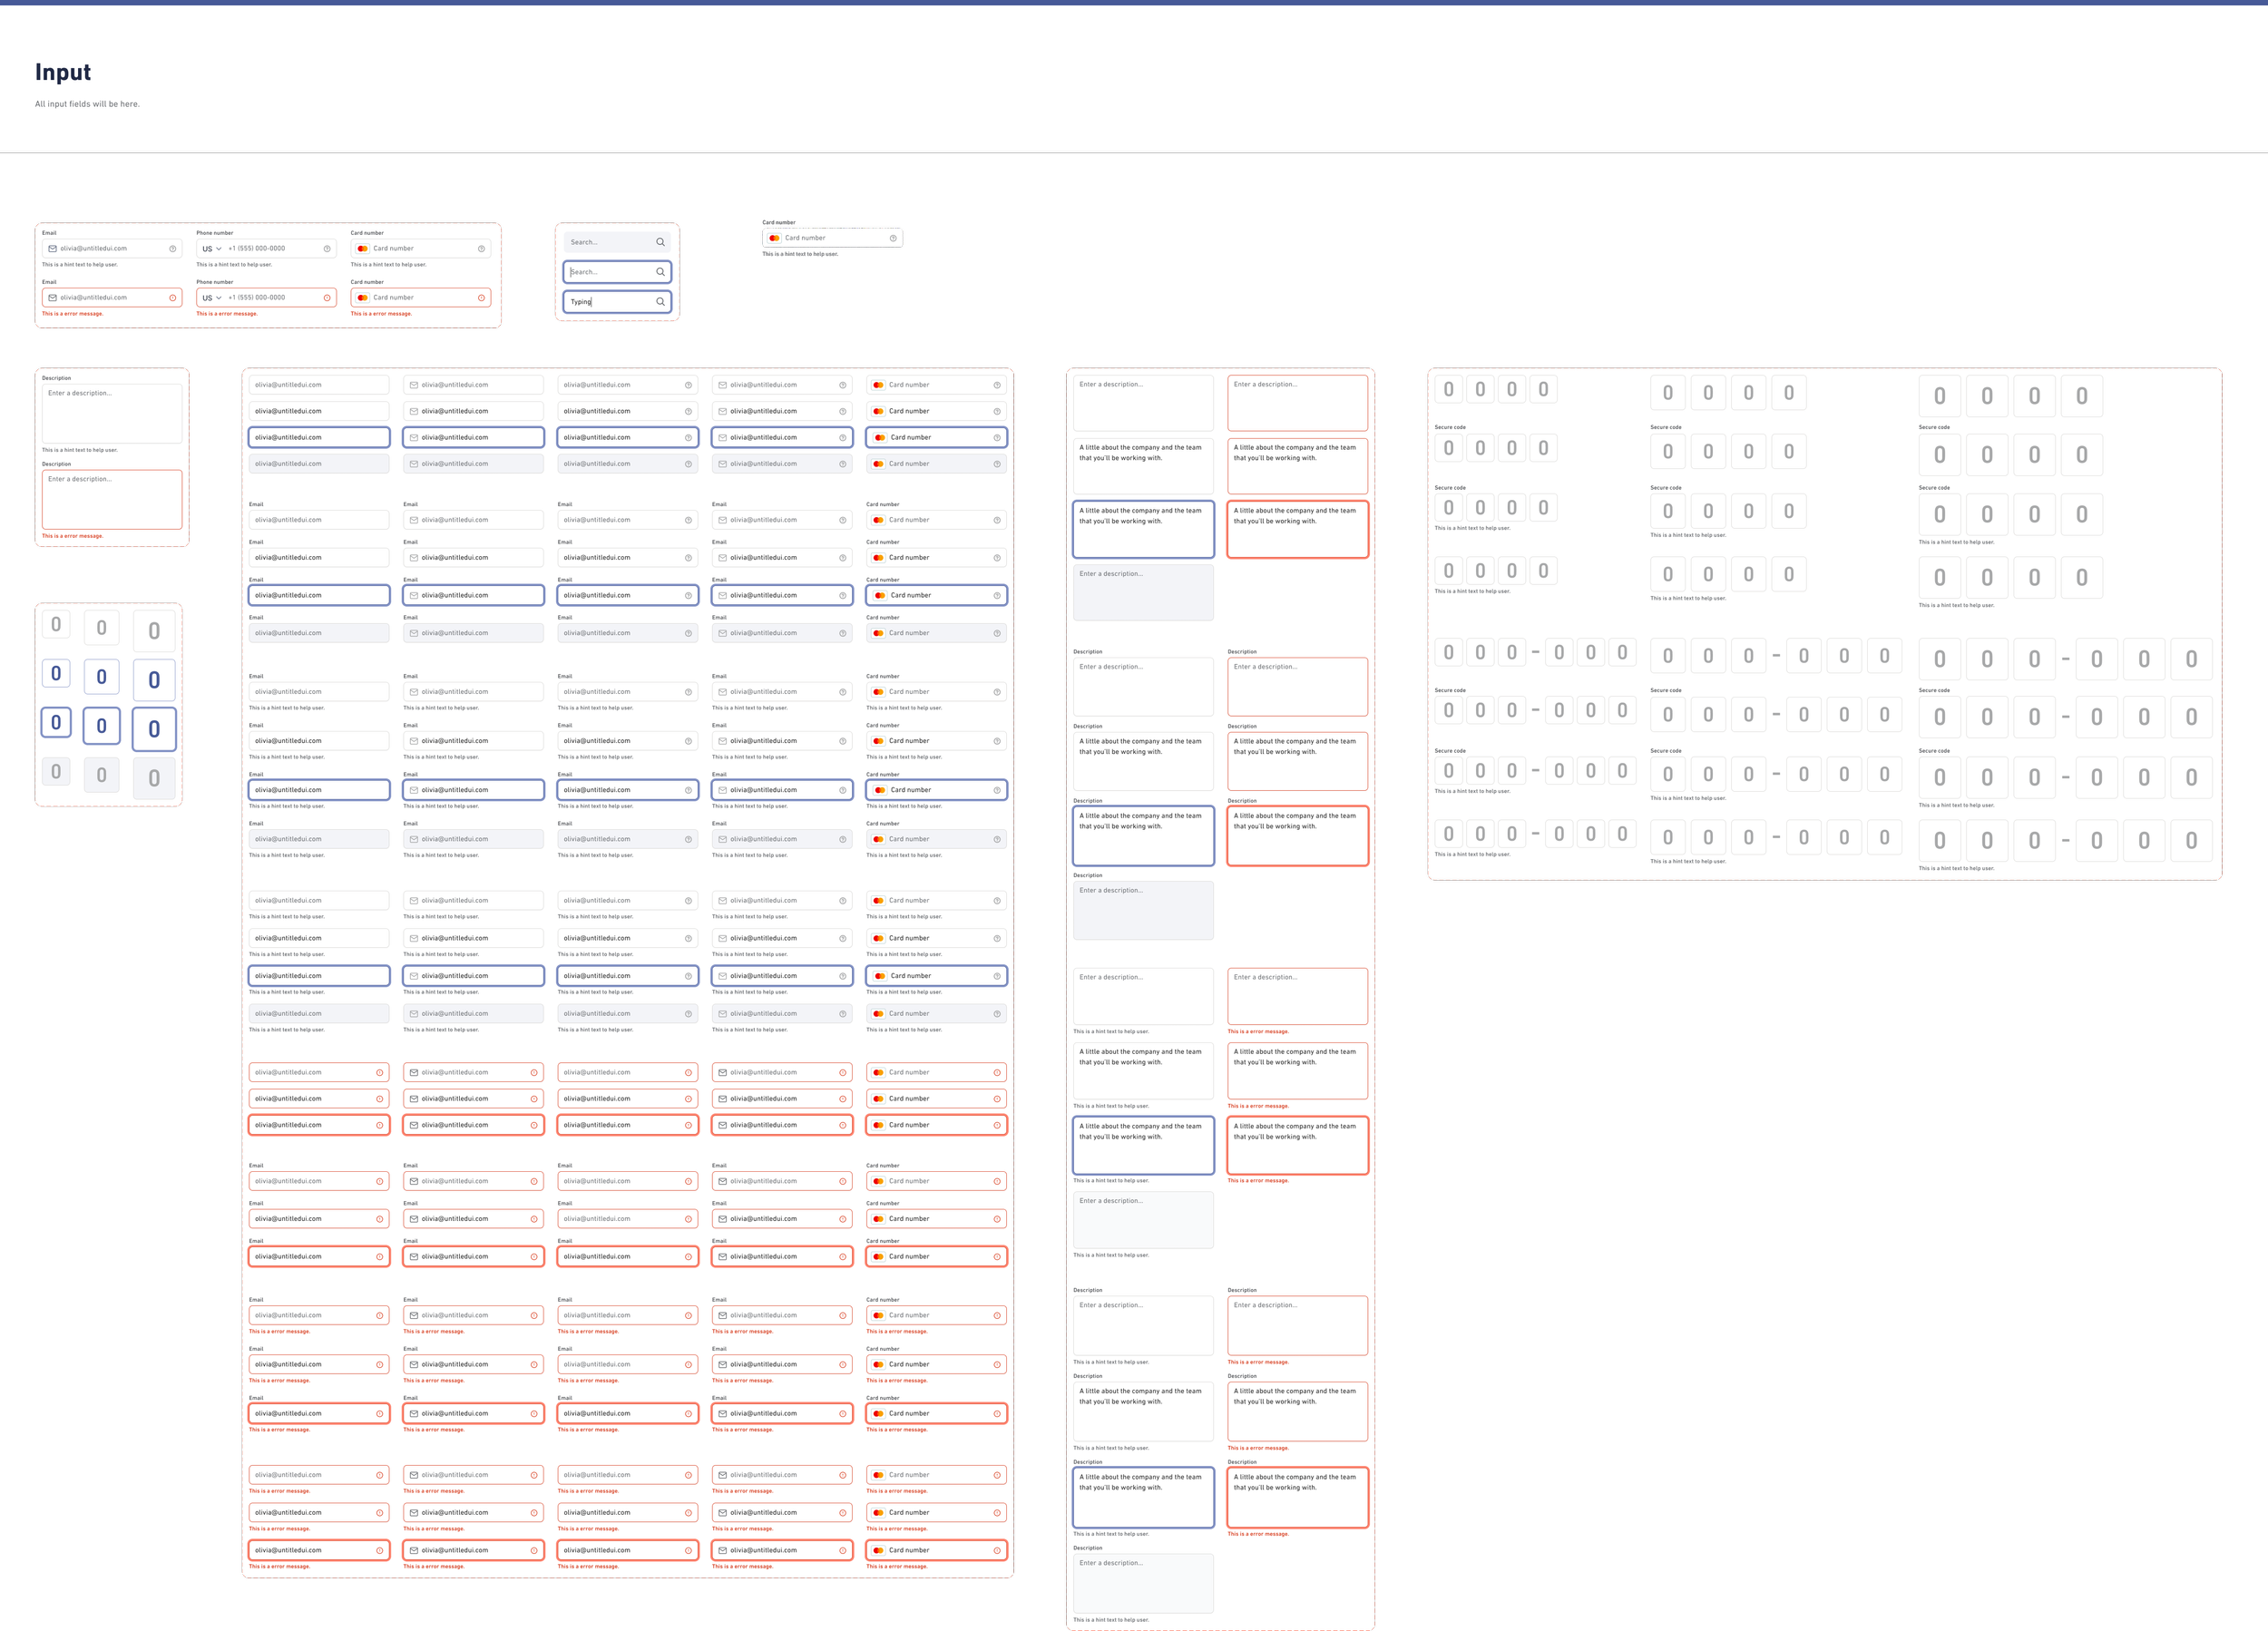Click hinted Description textarea in small two-field panel
This screenshot has height=1631, width=2268.
pos(112,414)
